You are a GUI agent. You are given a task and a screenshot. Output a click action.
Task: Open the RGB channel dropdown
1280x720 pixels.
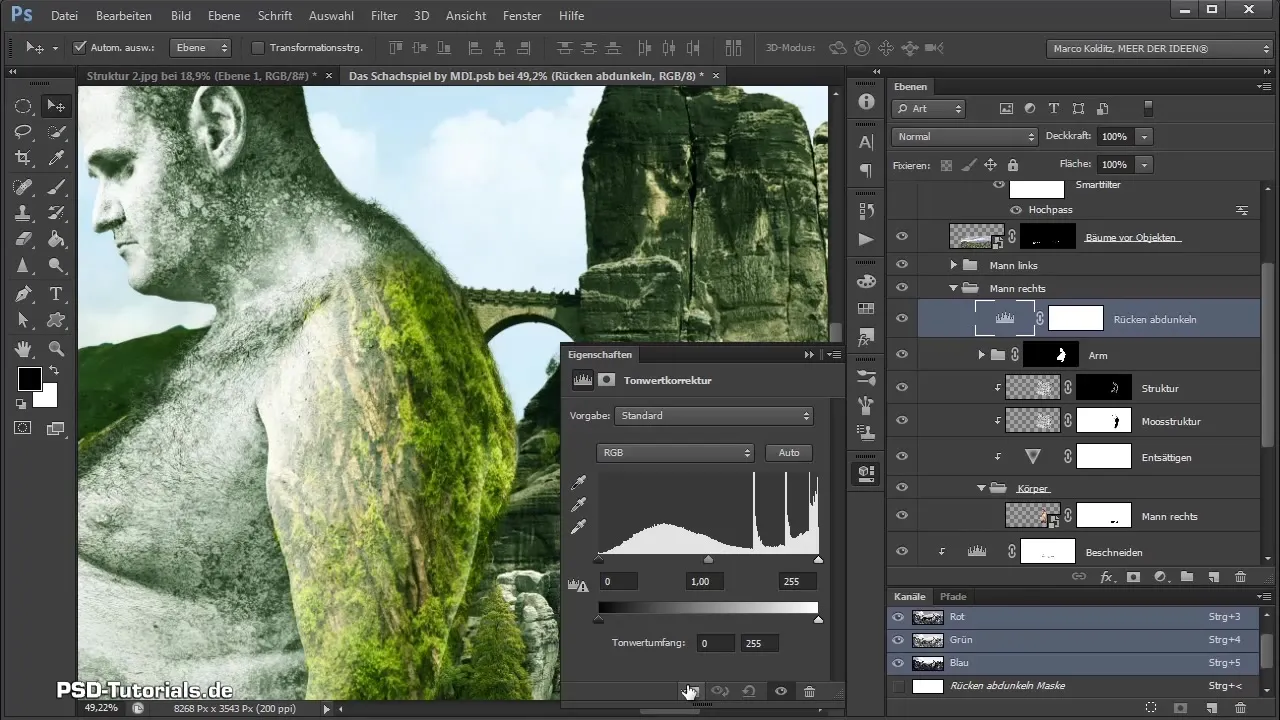(x=675, y=453)
